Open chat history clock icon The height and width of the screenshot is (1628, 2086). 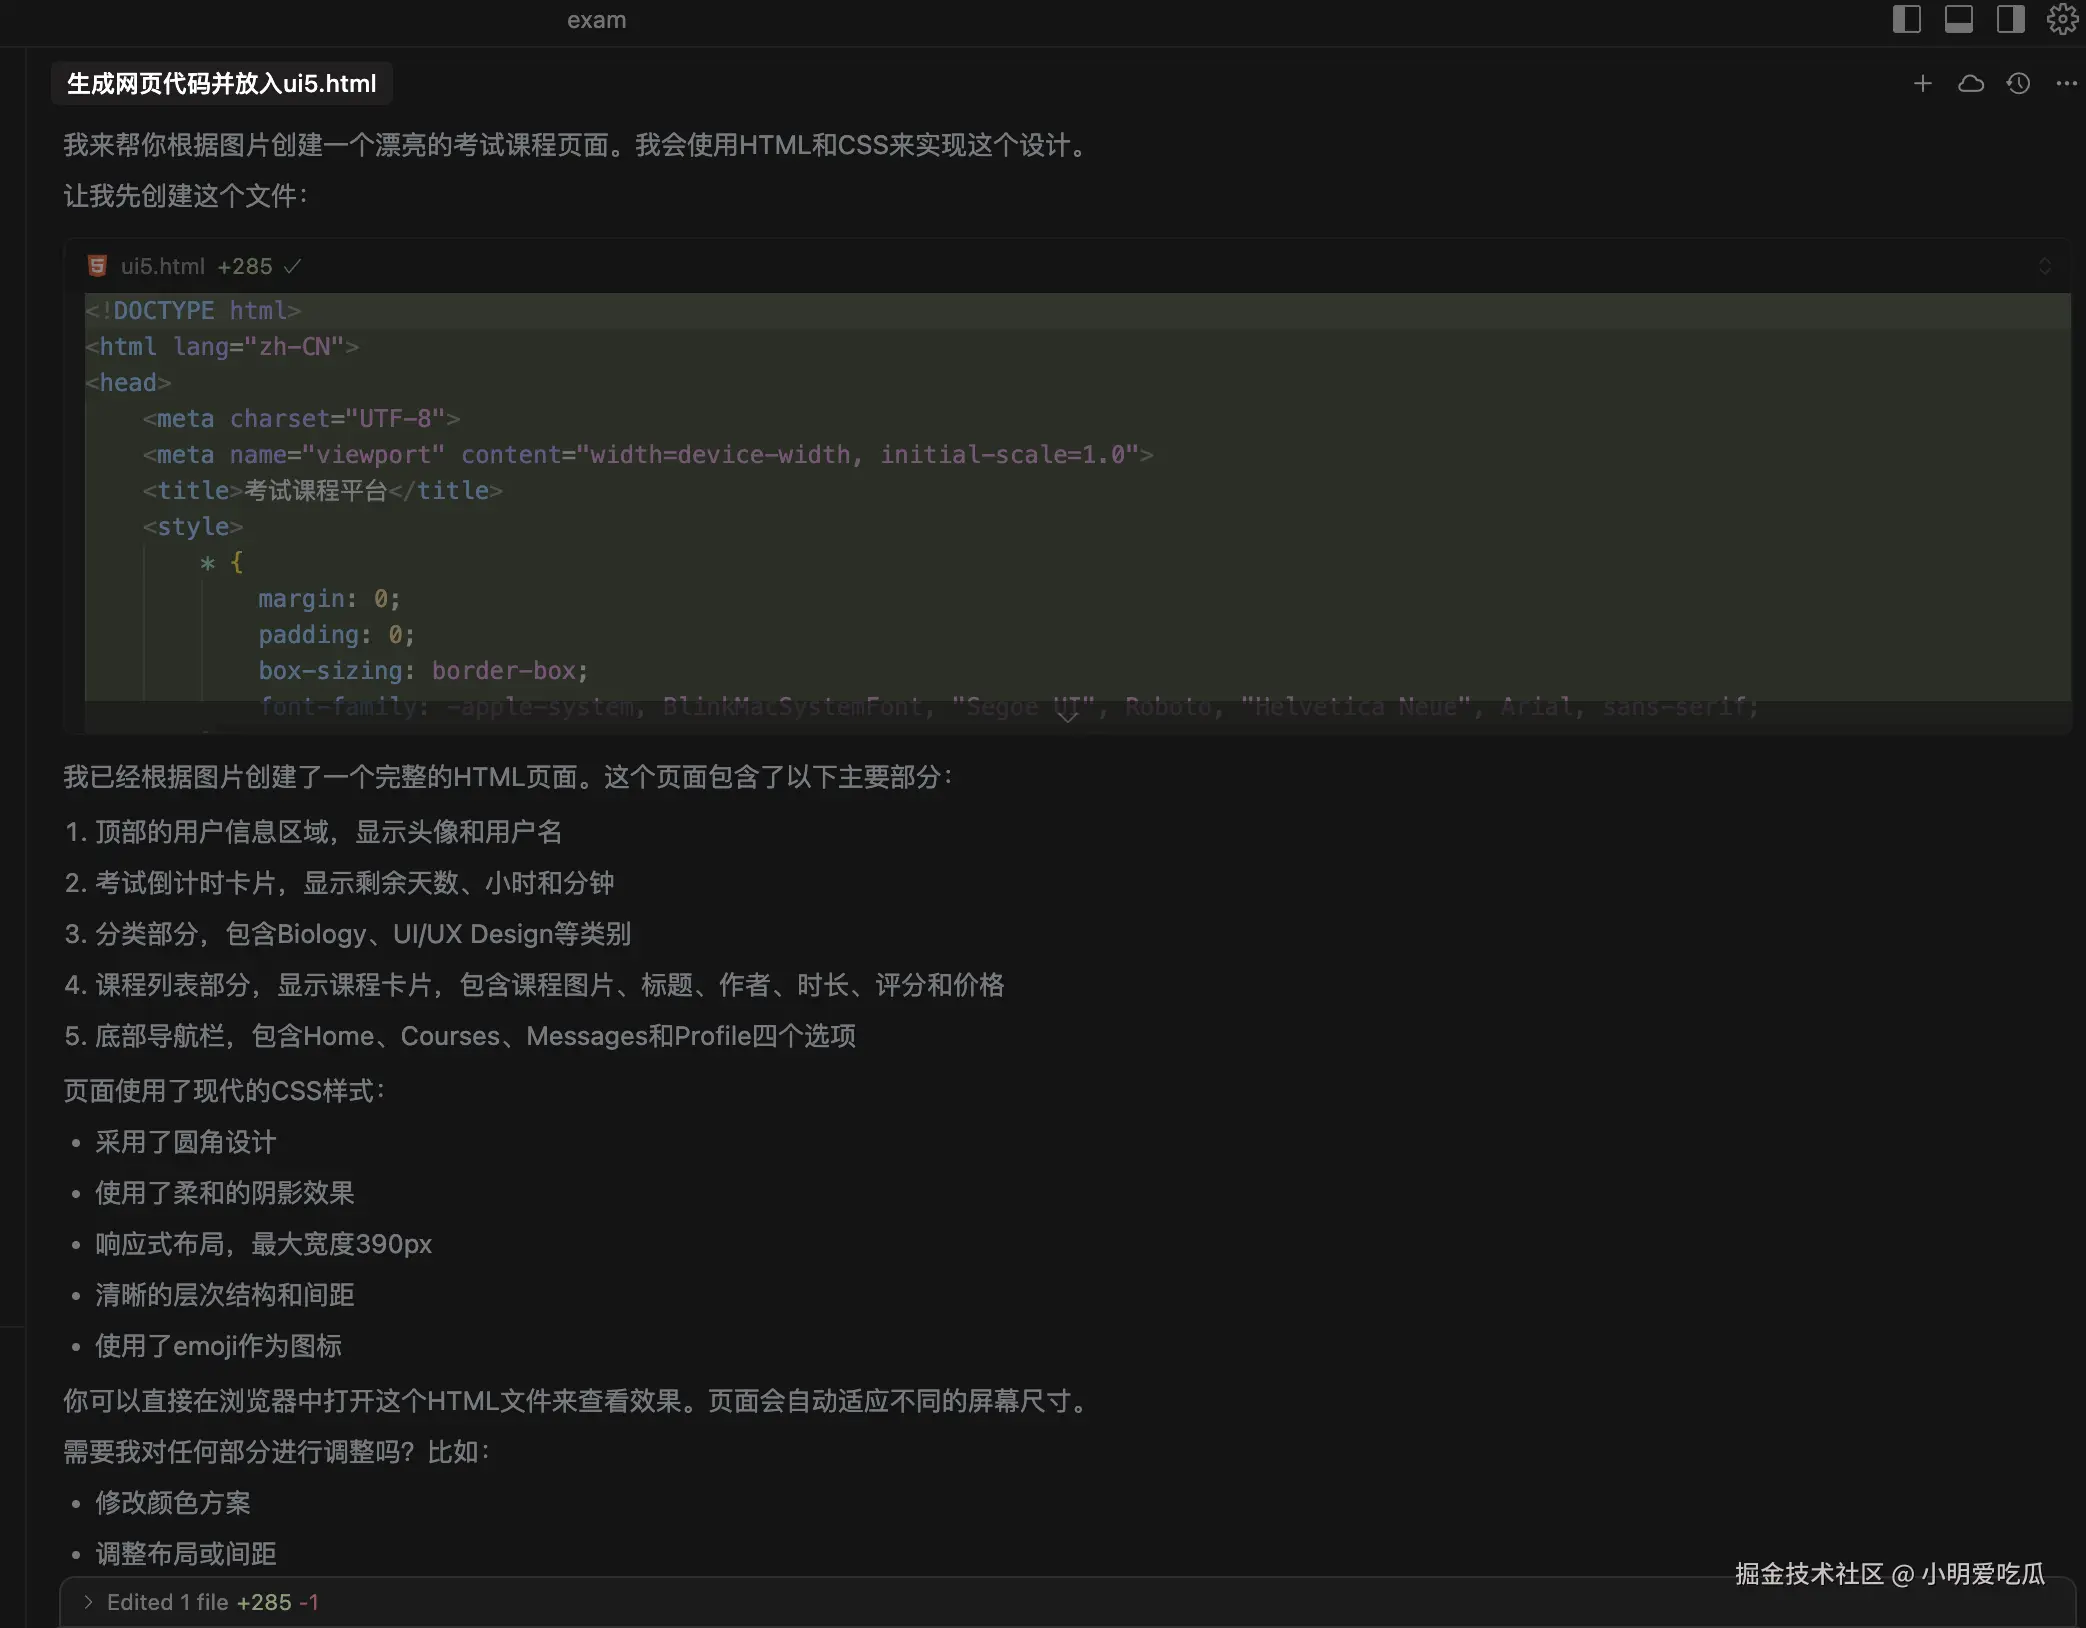click(2018, 84)
